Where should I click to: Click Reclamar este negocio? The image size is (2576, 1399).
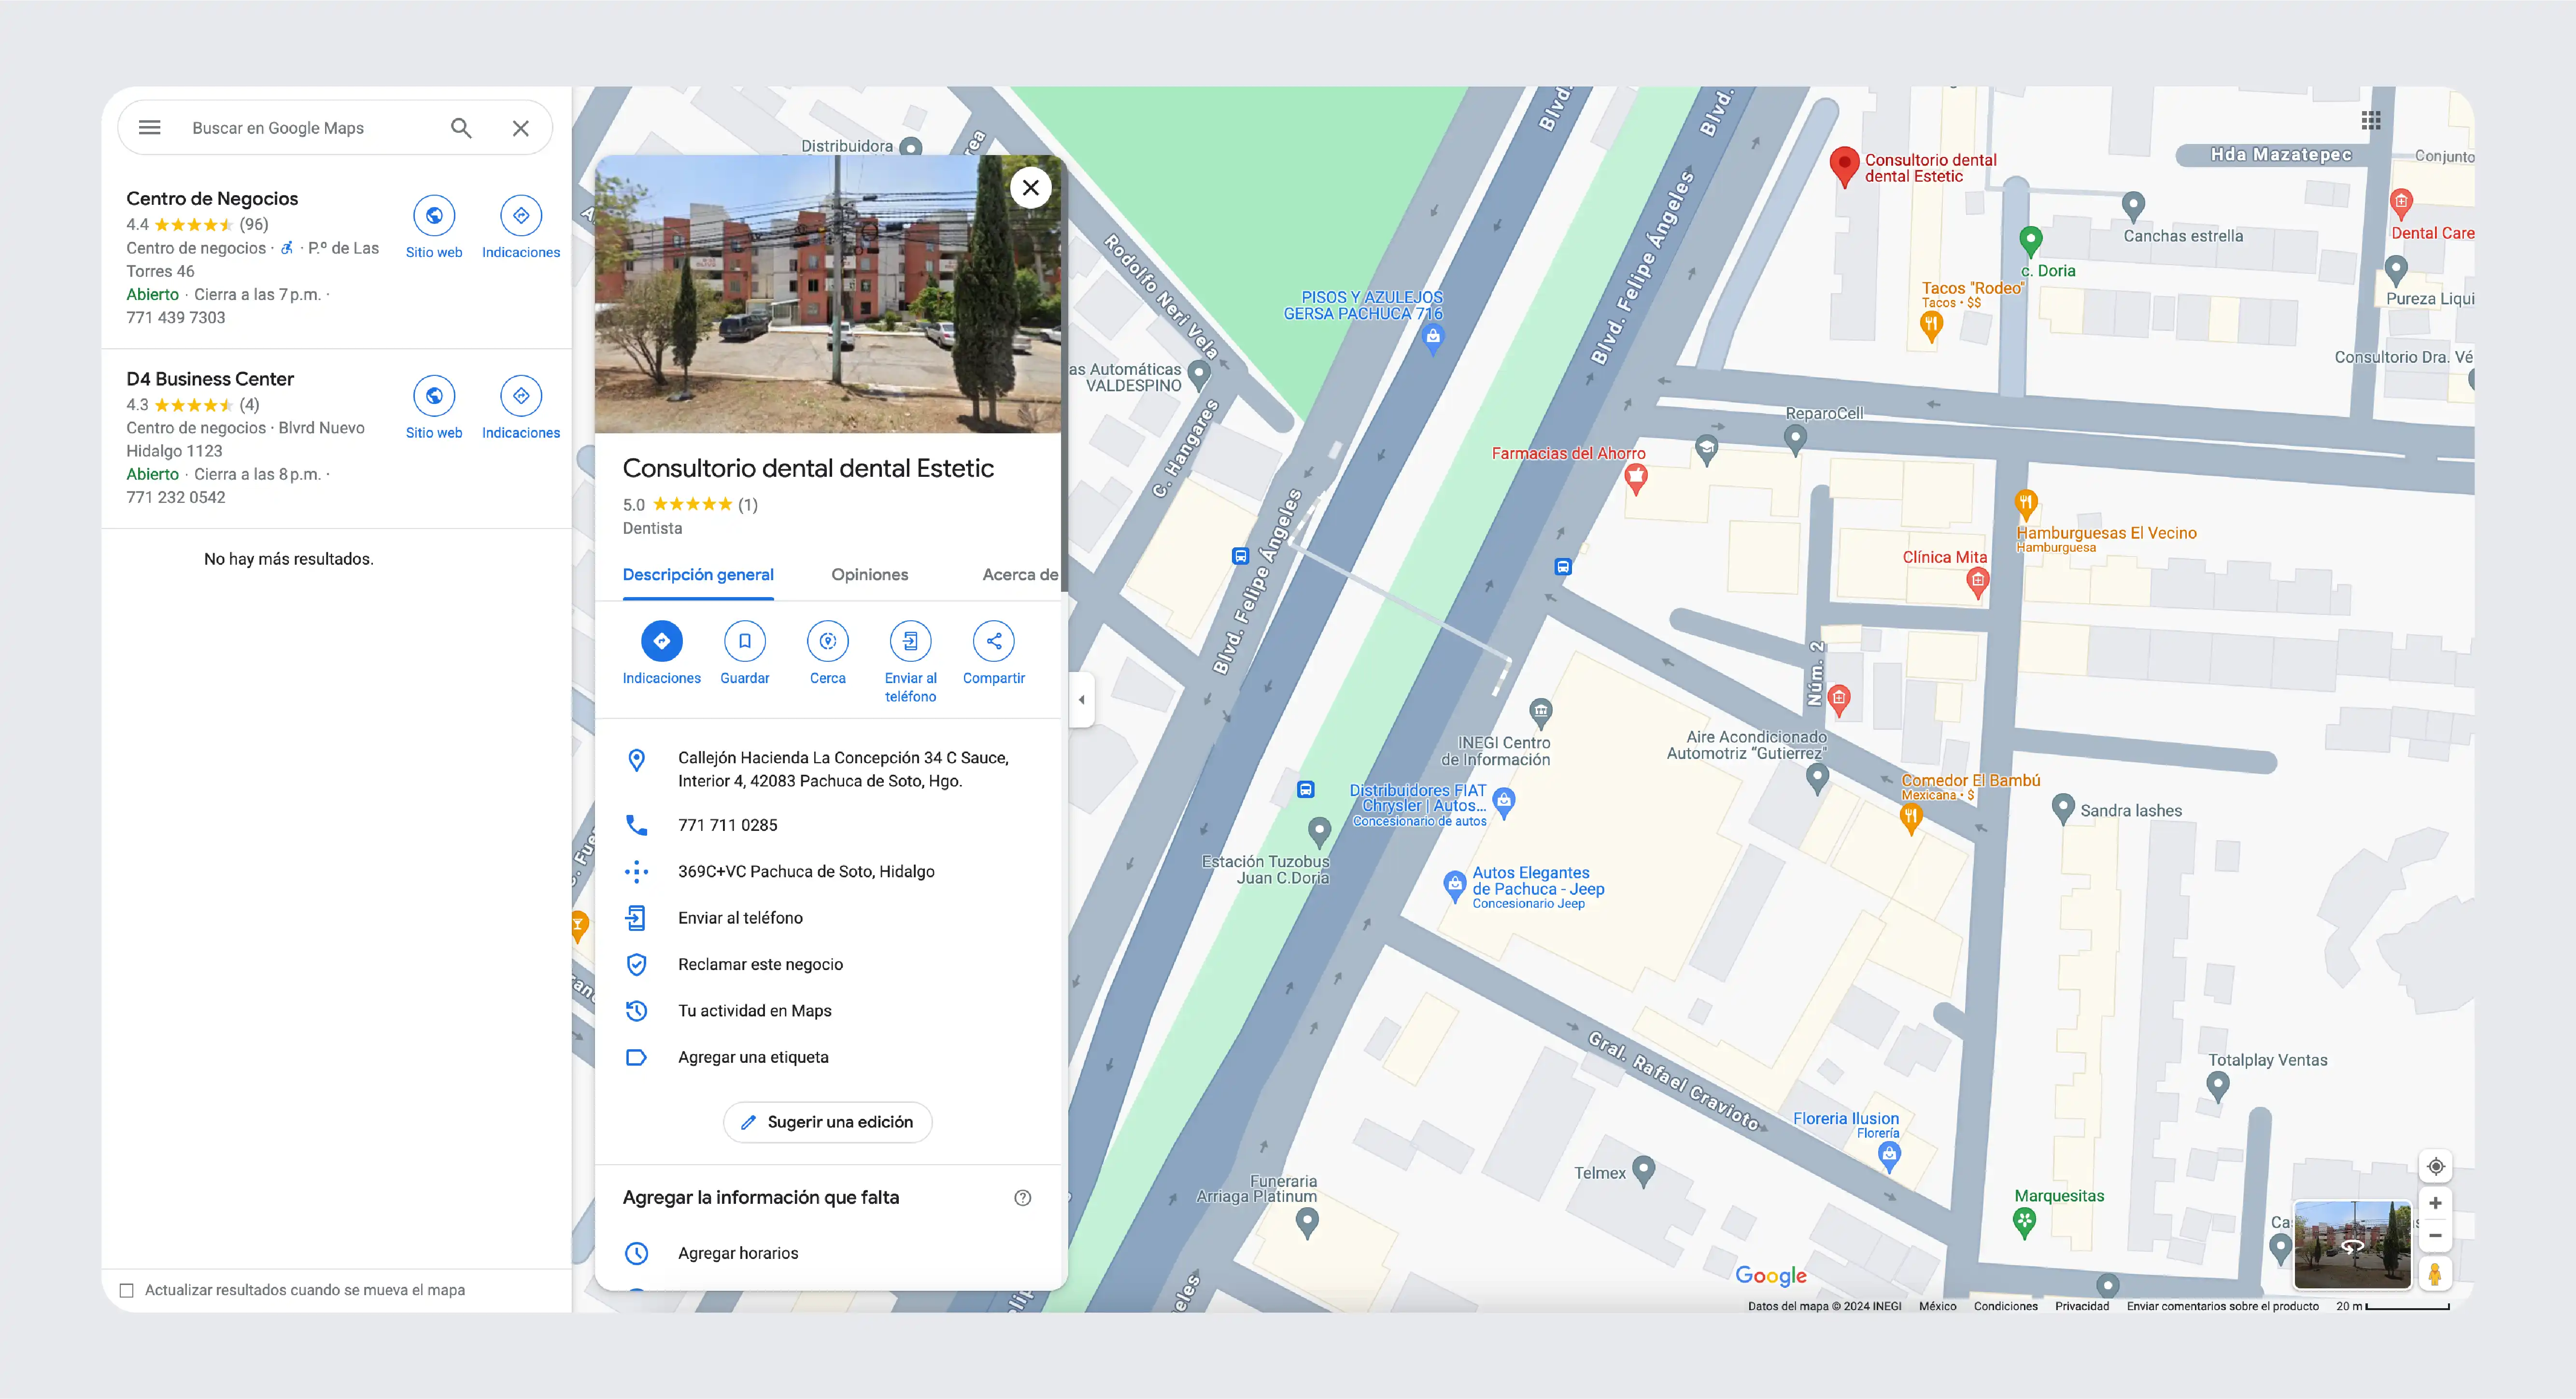tap(828, 964)
